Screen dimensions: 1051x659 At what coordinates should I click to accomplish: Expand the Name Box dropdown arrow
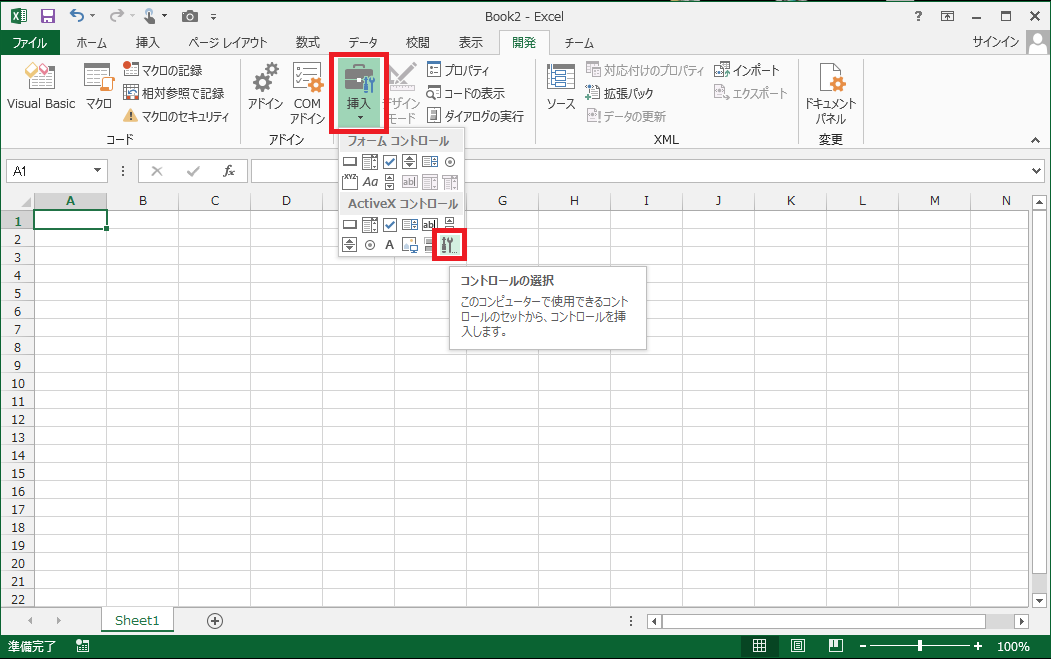[x=97, y=171]
